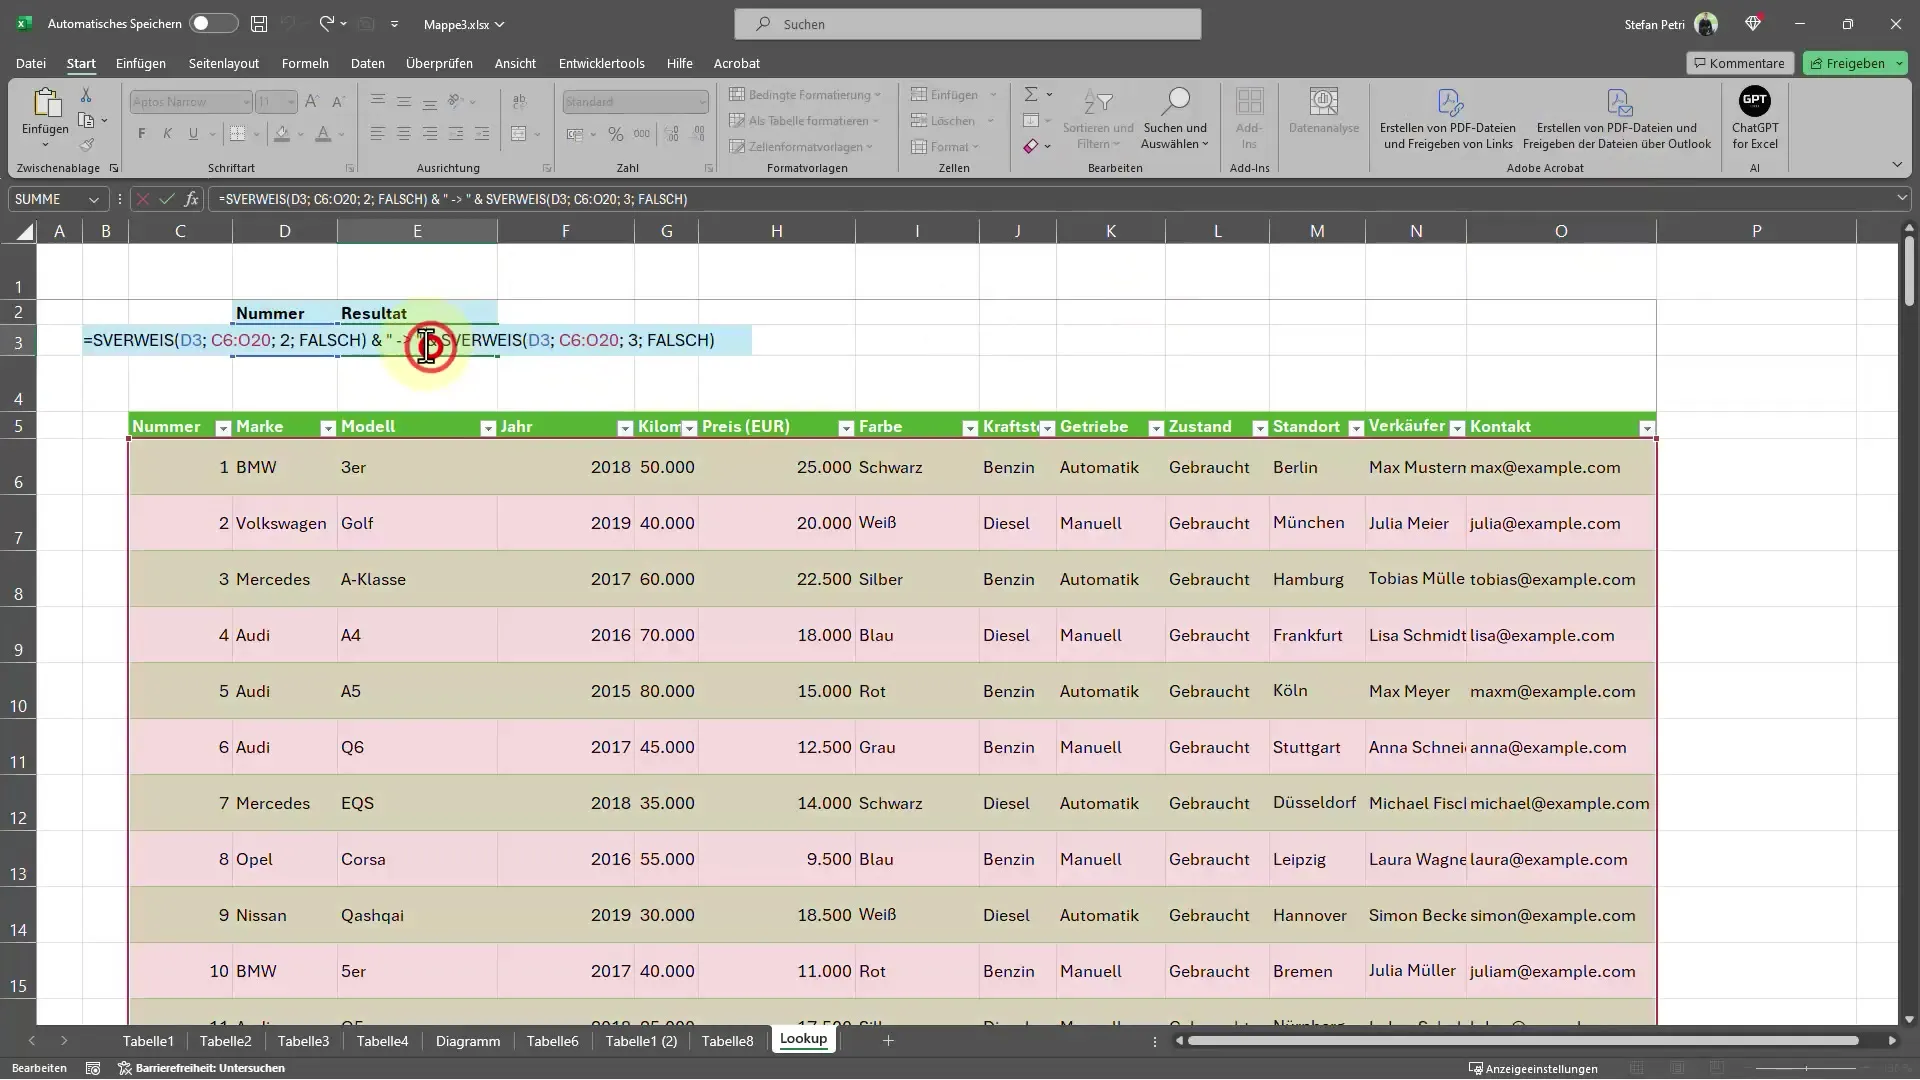Click the Format button in Zellen
The height and width of the screenshot is (1080, 1920).
[x=945, y=147]
